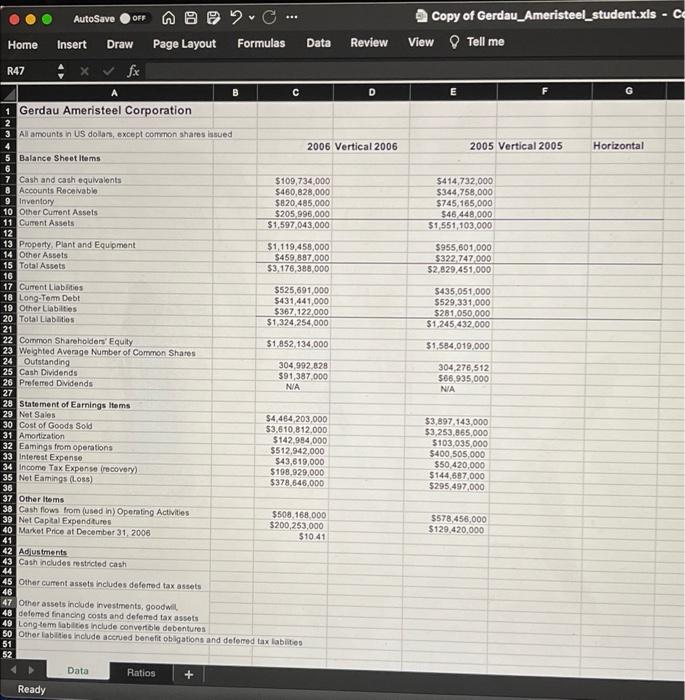
Task: Click the previous sheet navigation arrow
Action: tap(14, 669)
